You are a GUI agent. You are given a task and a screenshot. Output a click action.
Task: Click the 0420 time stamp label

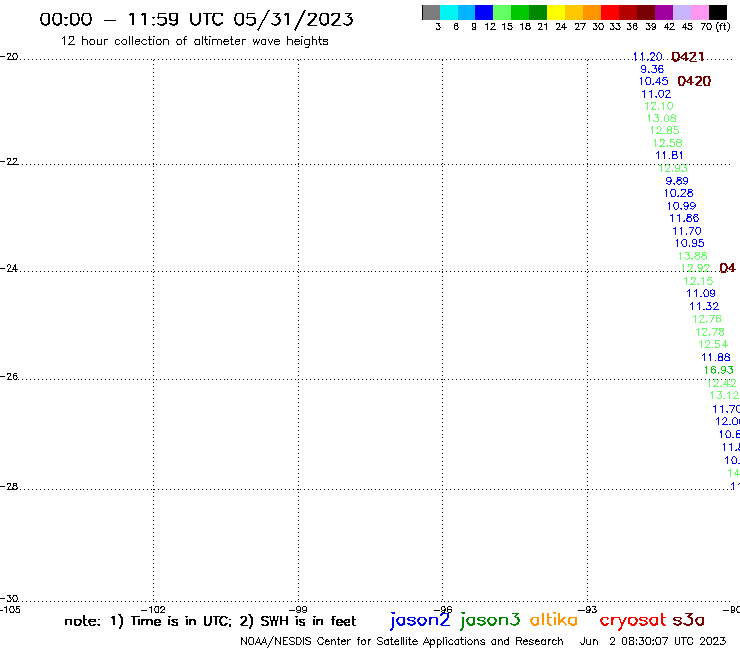tap(694, 81)
